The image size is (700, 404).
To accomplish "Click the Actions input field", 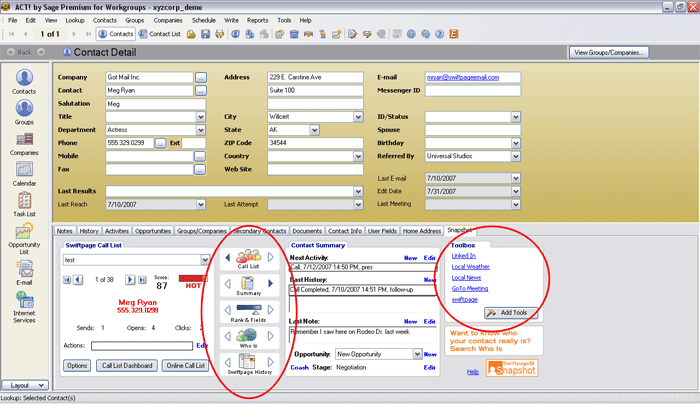I will click(x=142, y=346).
